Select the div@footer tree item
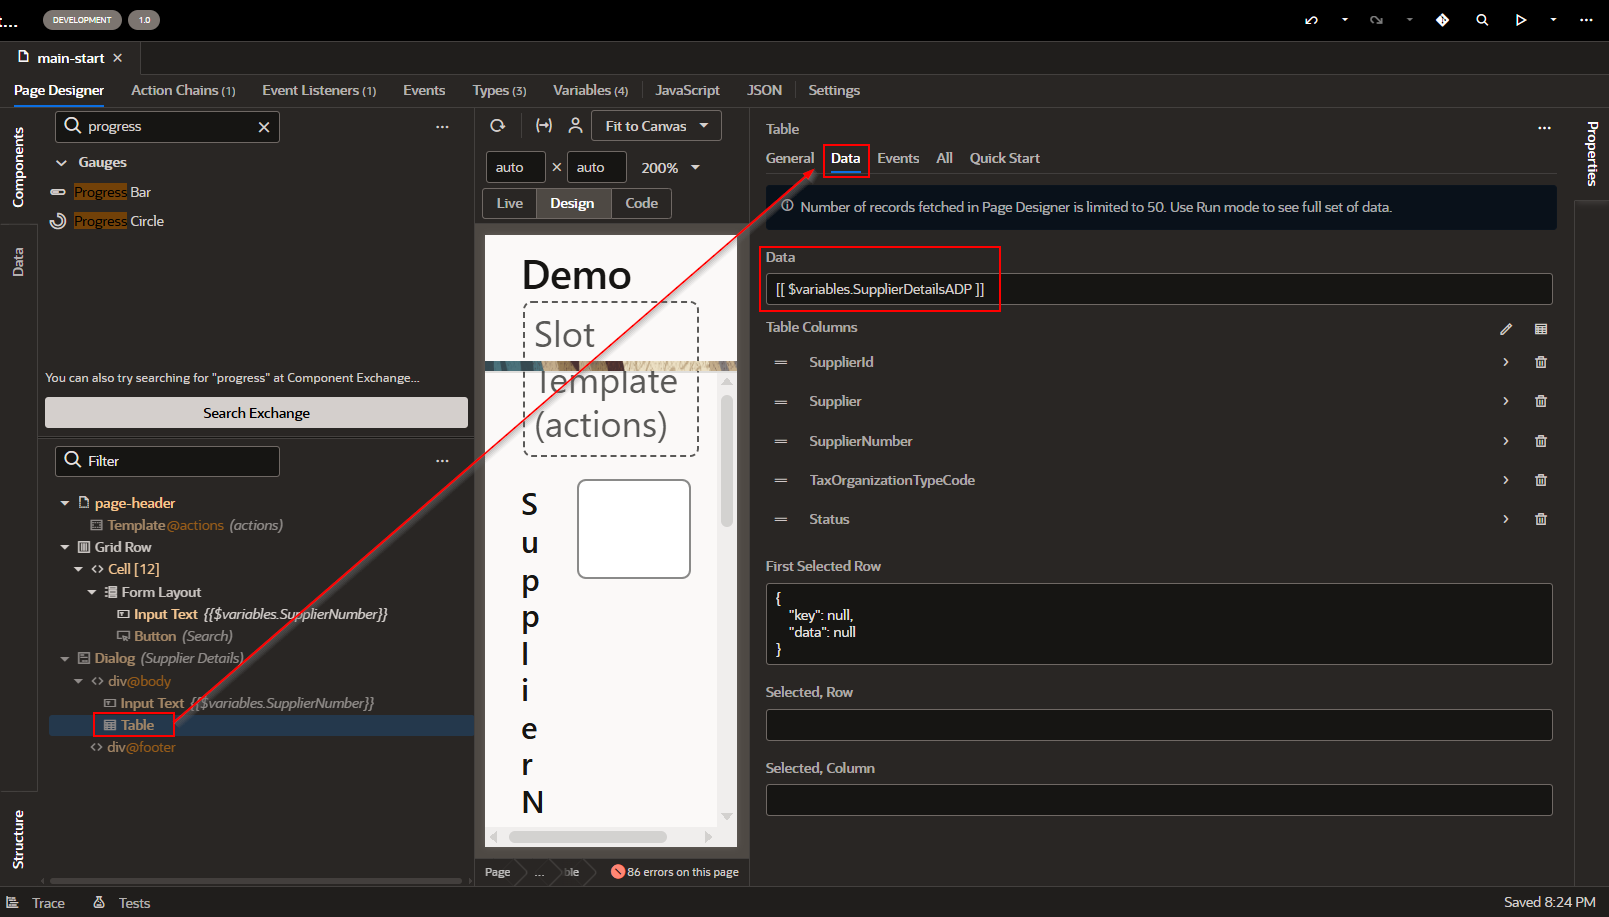Image resolution: width=1609 pixels, height=917 pixels. (133, 747)
